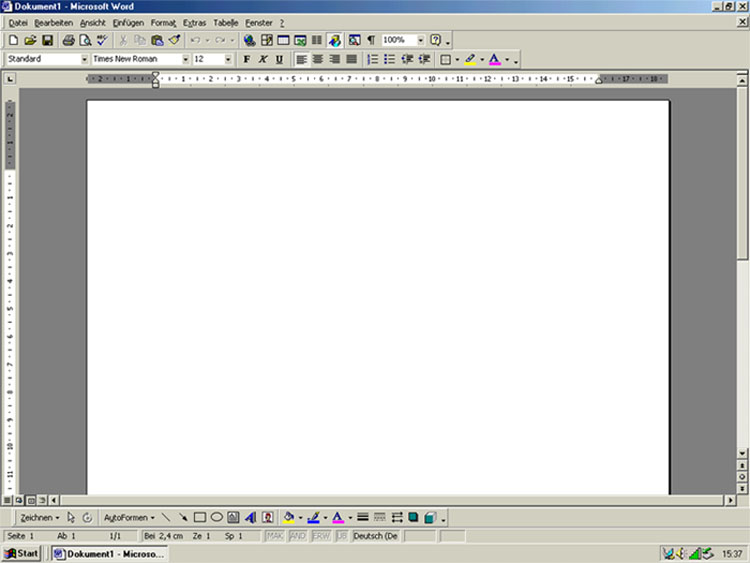Save the document with floppy disk icon
Screen dimensions: 750x563
tap(47, 40)
